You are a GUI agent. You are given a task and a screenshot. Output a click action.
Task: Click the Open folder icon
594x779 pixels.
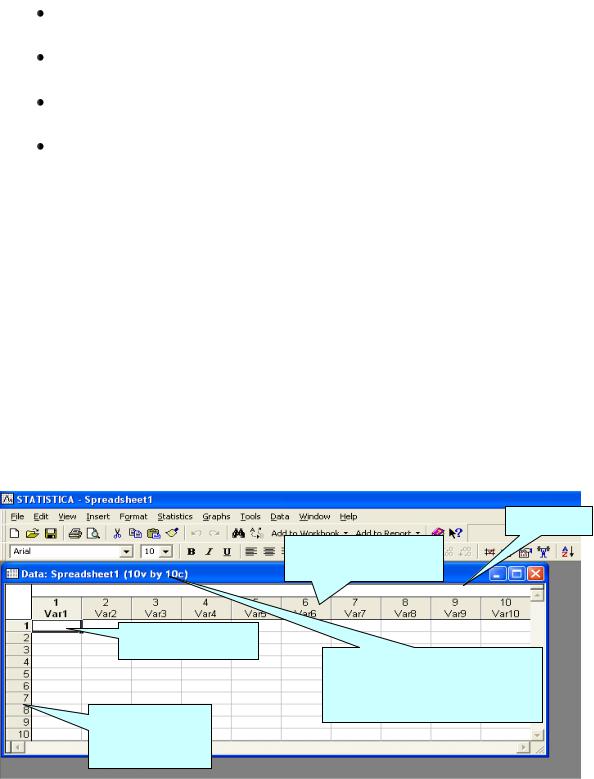(32, 533)
